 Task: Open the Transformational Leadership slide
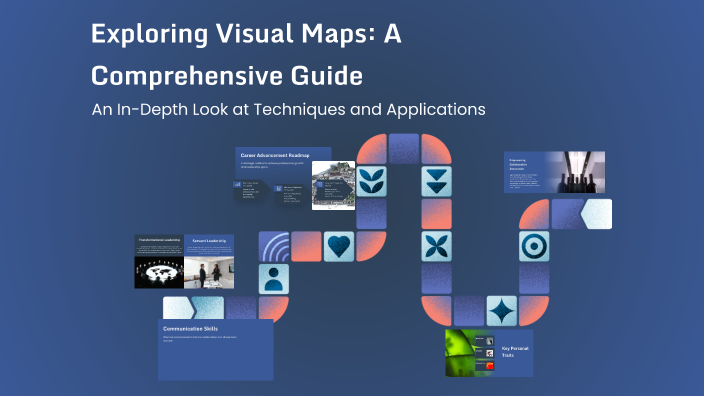159,261
